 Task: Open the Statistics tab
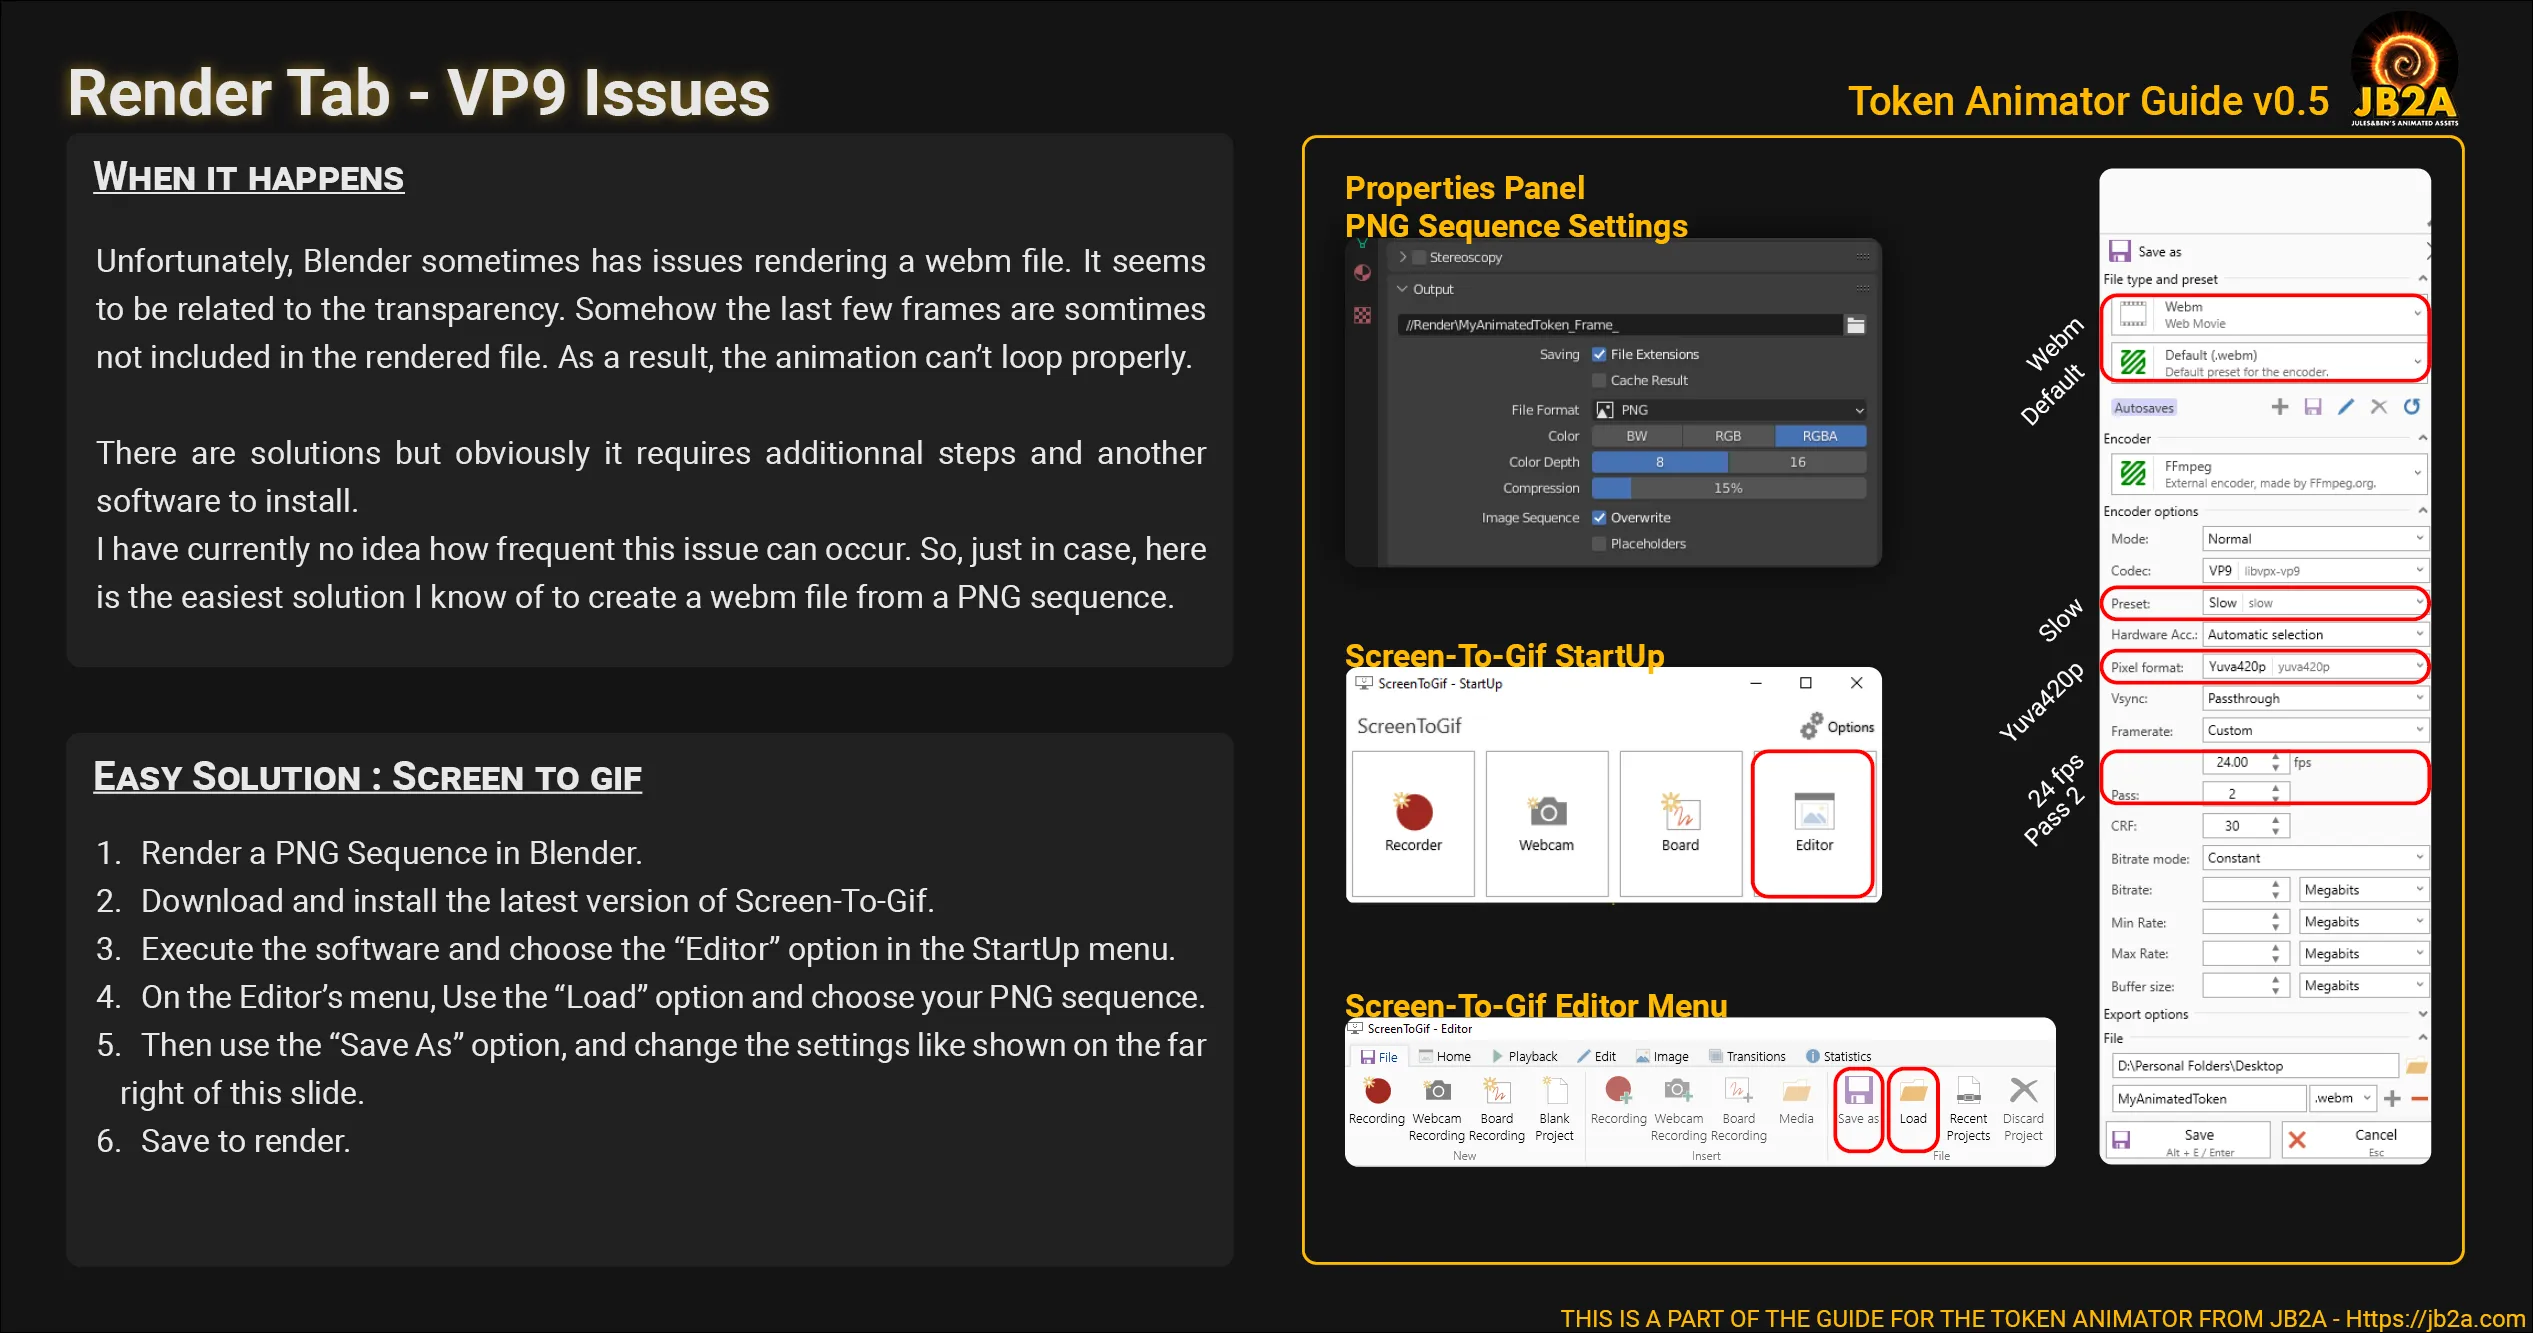[x=1838, y=1057]
